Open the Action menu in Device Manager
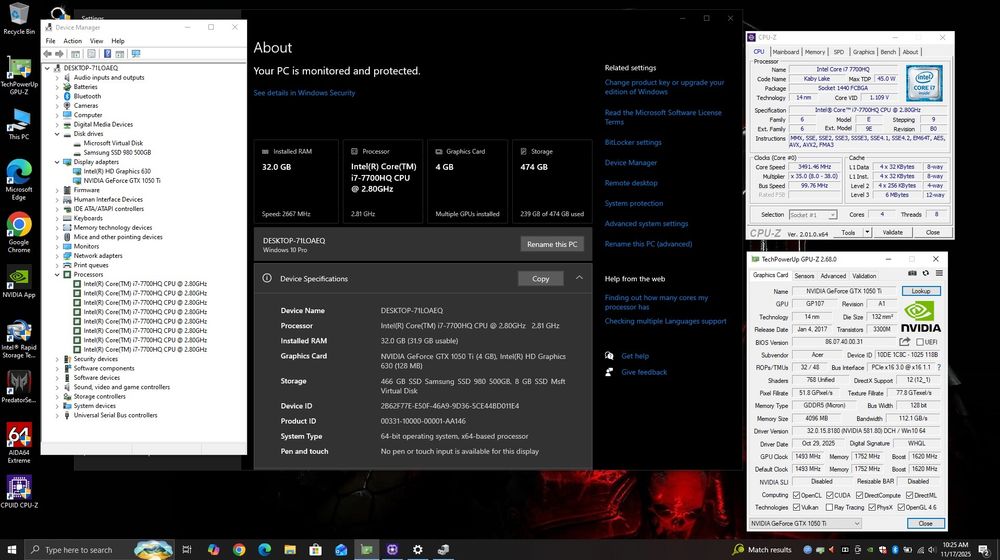 pos(72,41)
